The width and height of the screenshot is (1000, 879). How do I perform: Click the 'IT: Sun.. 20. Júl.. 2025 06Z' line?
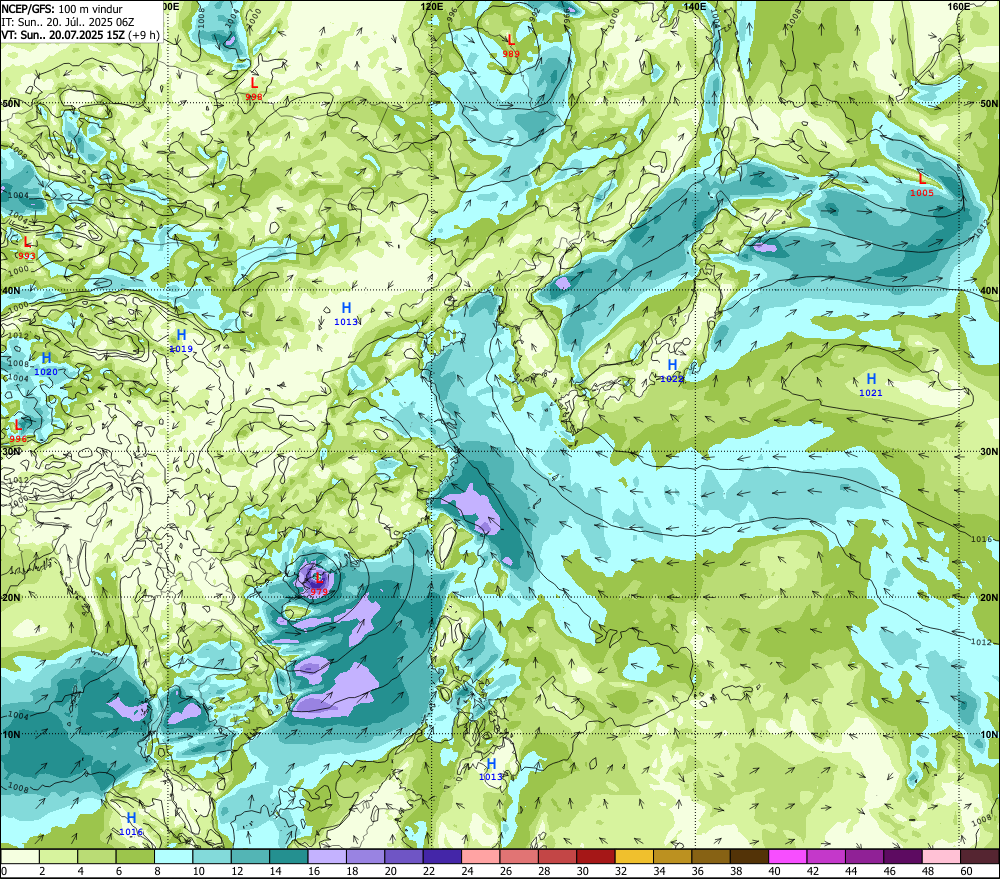click(x=68, y=22)
